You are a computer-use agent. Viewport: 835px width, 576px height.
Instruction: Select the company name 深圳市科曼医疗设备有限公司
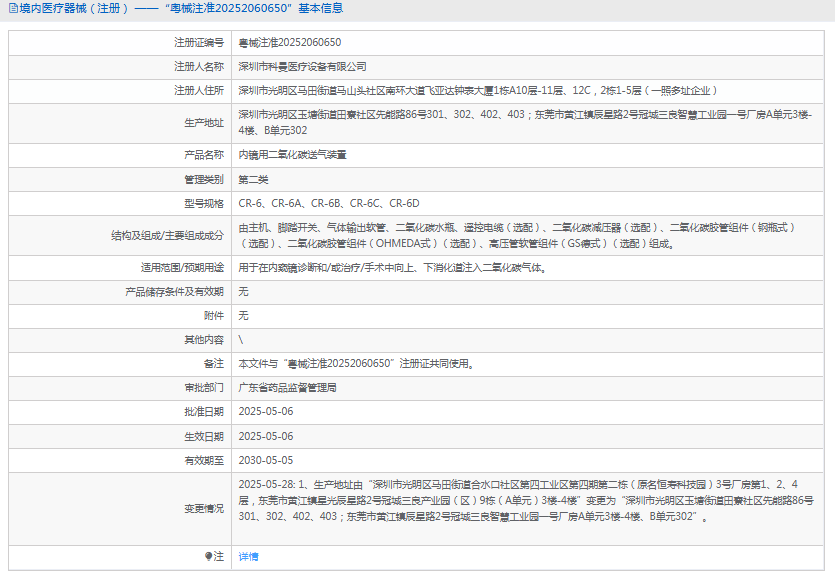(x=302, y=67)
